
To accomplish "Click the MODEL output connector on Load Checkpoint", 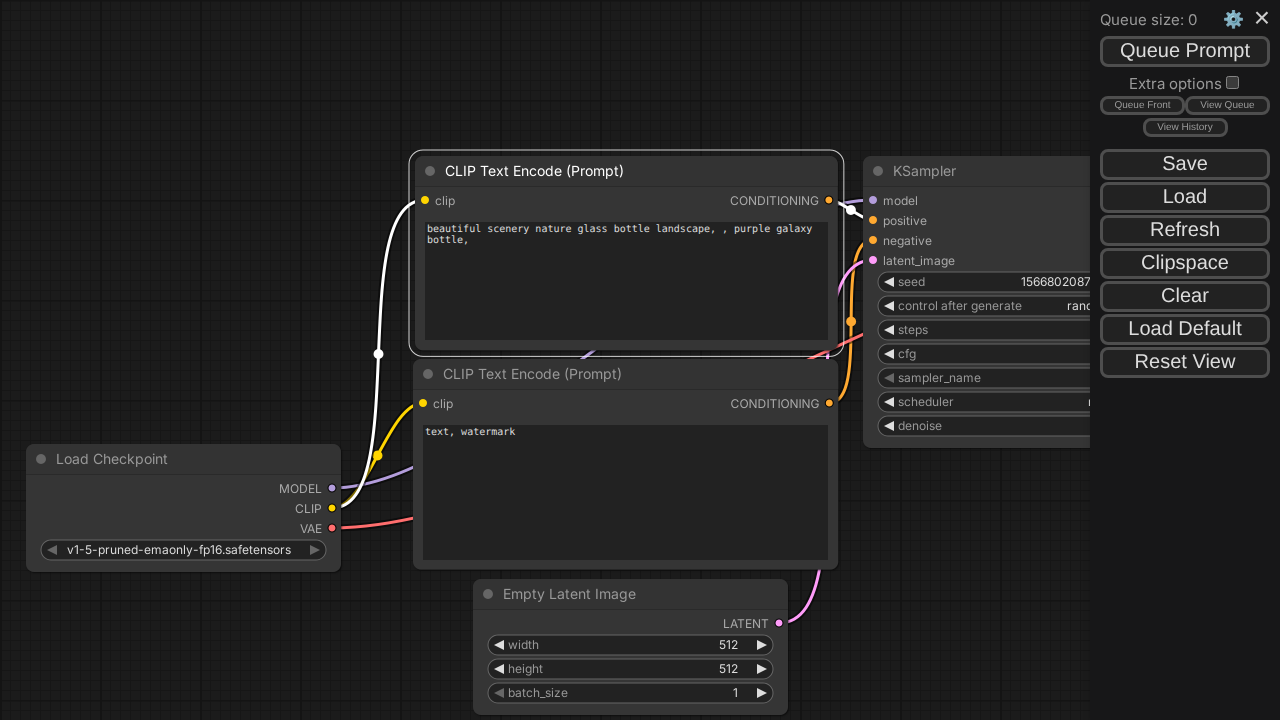I will click(332, 488).
